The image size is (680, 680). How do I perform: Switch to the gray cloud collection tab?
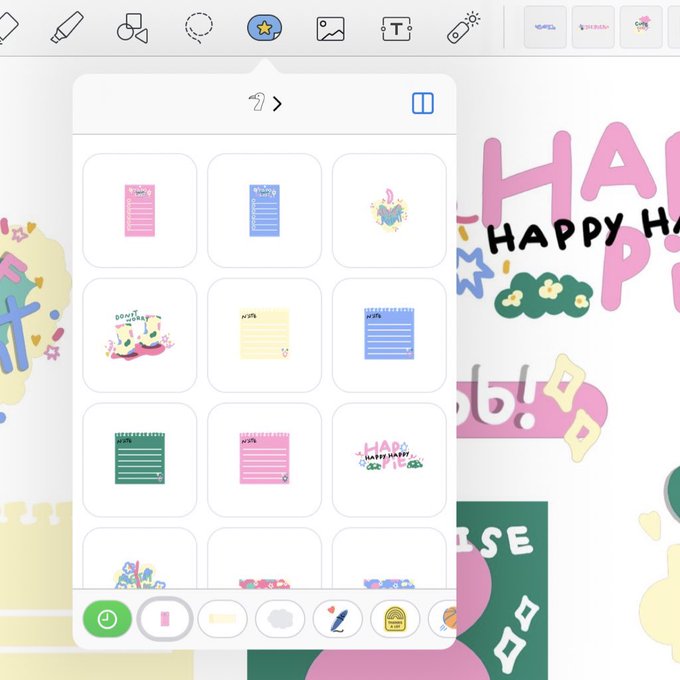(280, 619)
